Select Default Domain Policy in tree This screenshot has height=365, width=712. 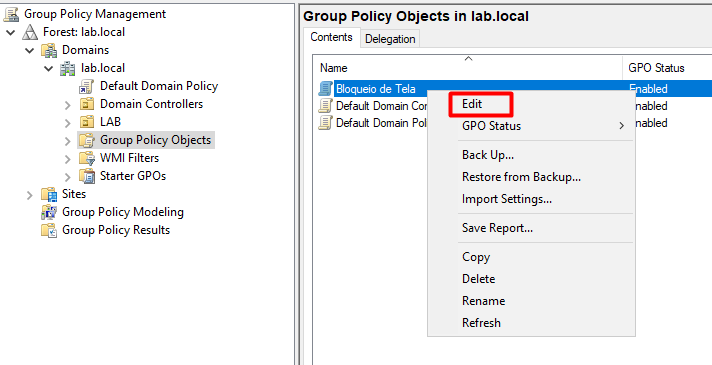[159, 86]
